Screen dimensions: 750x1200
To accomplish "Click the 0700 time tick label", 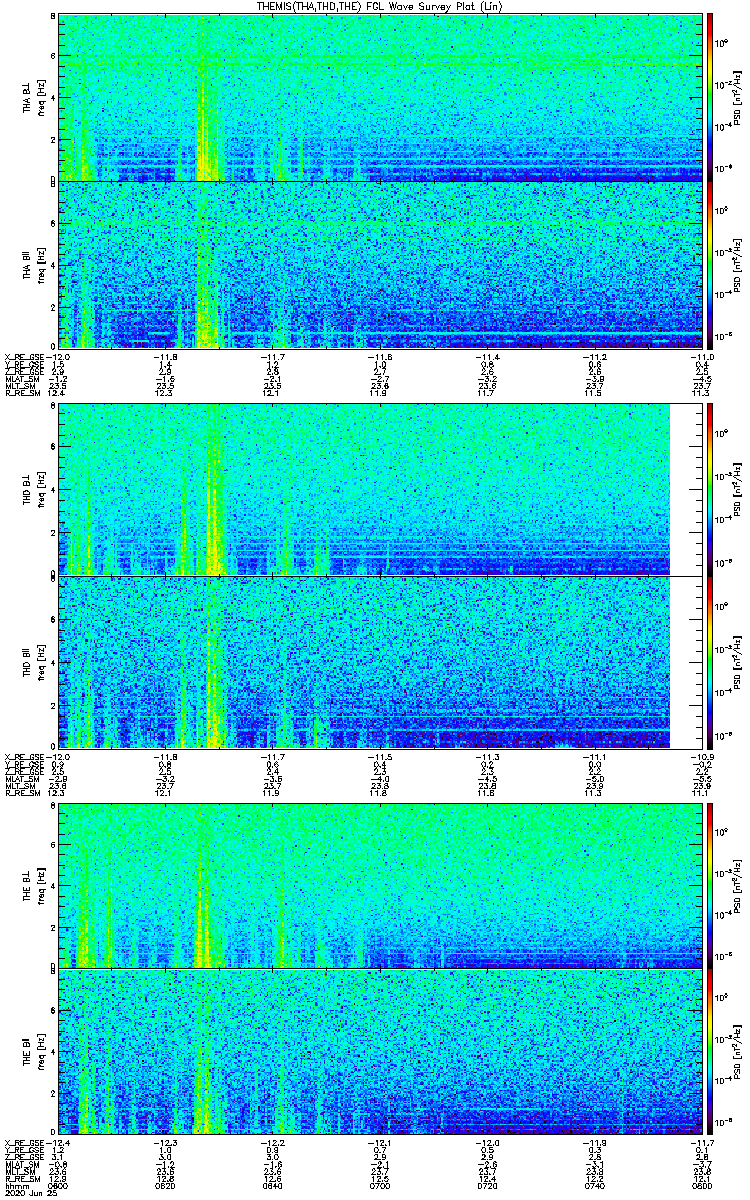I will (380, 1186).
